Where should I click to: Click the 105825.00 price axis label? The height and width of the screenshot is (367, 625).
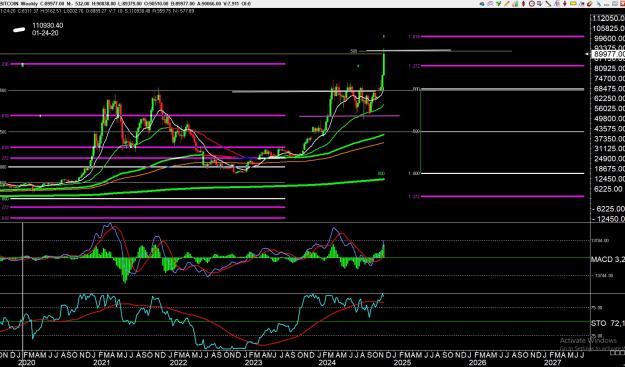[609, 28]
